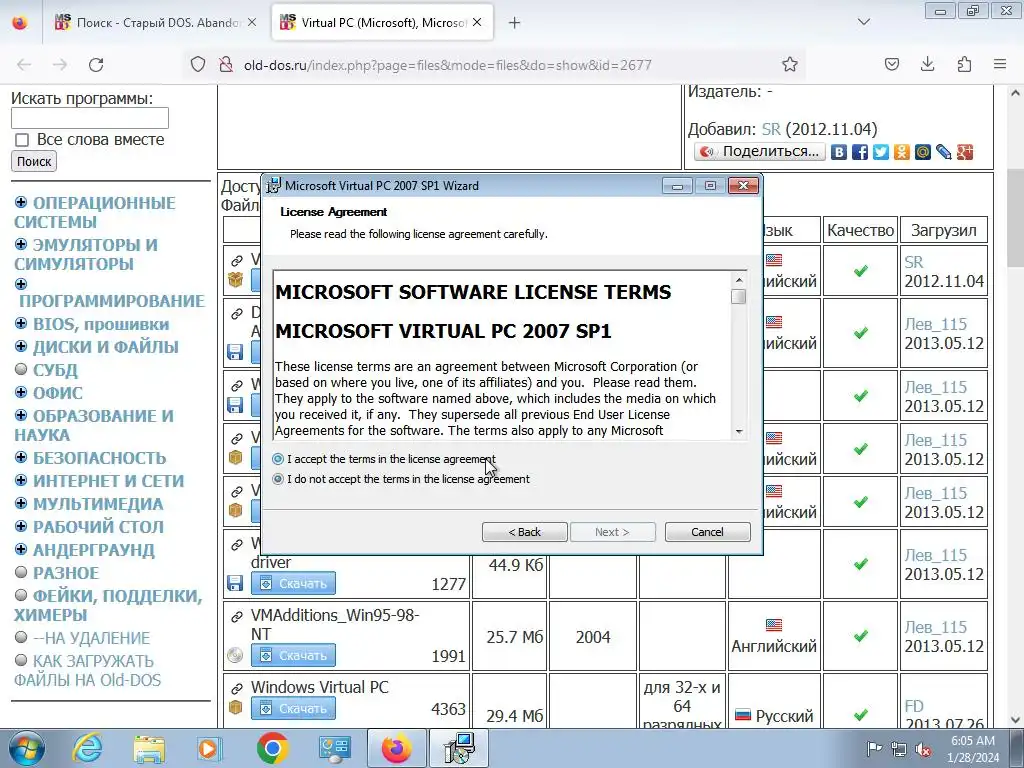Screen dimensions: 1024x768
Task: Close the 'Поиск - Старый DOS' tab
Action: (252, 23)
